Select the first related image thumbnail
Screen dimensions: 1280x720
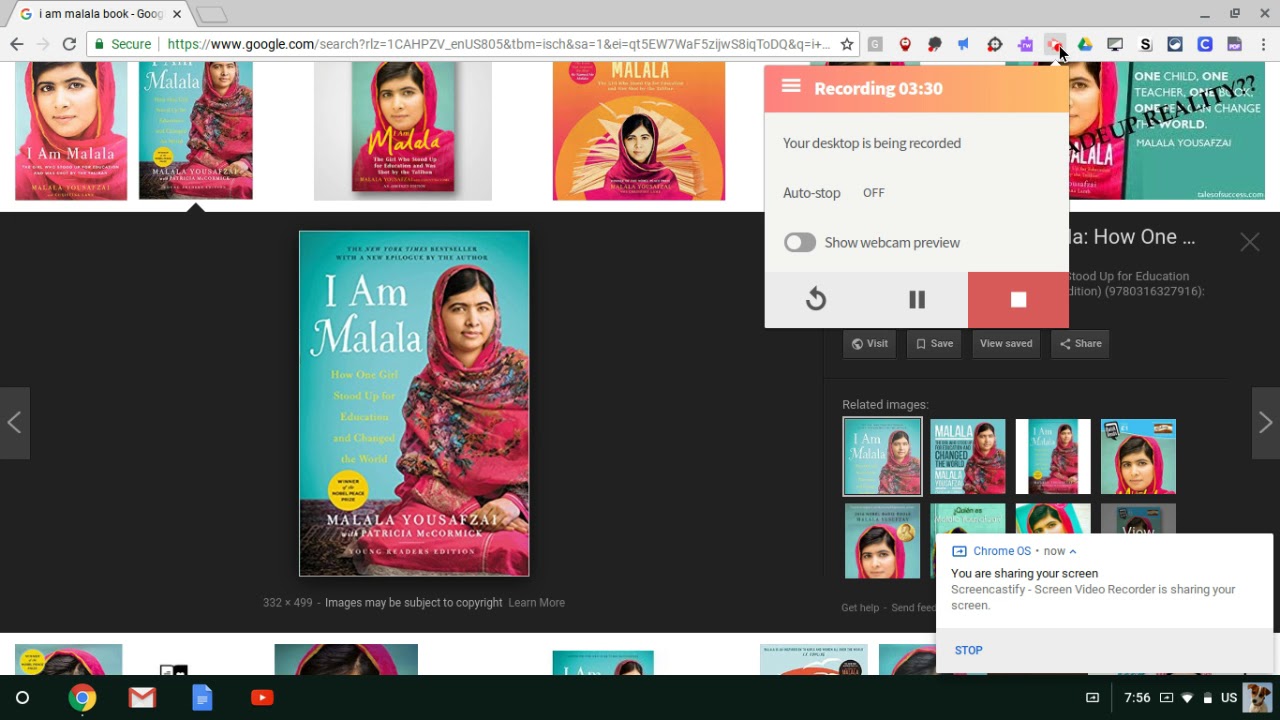[x=882, y=457]
